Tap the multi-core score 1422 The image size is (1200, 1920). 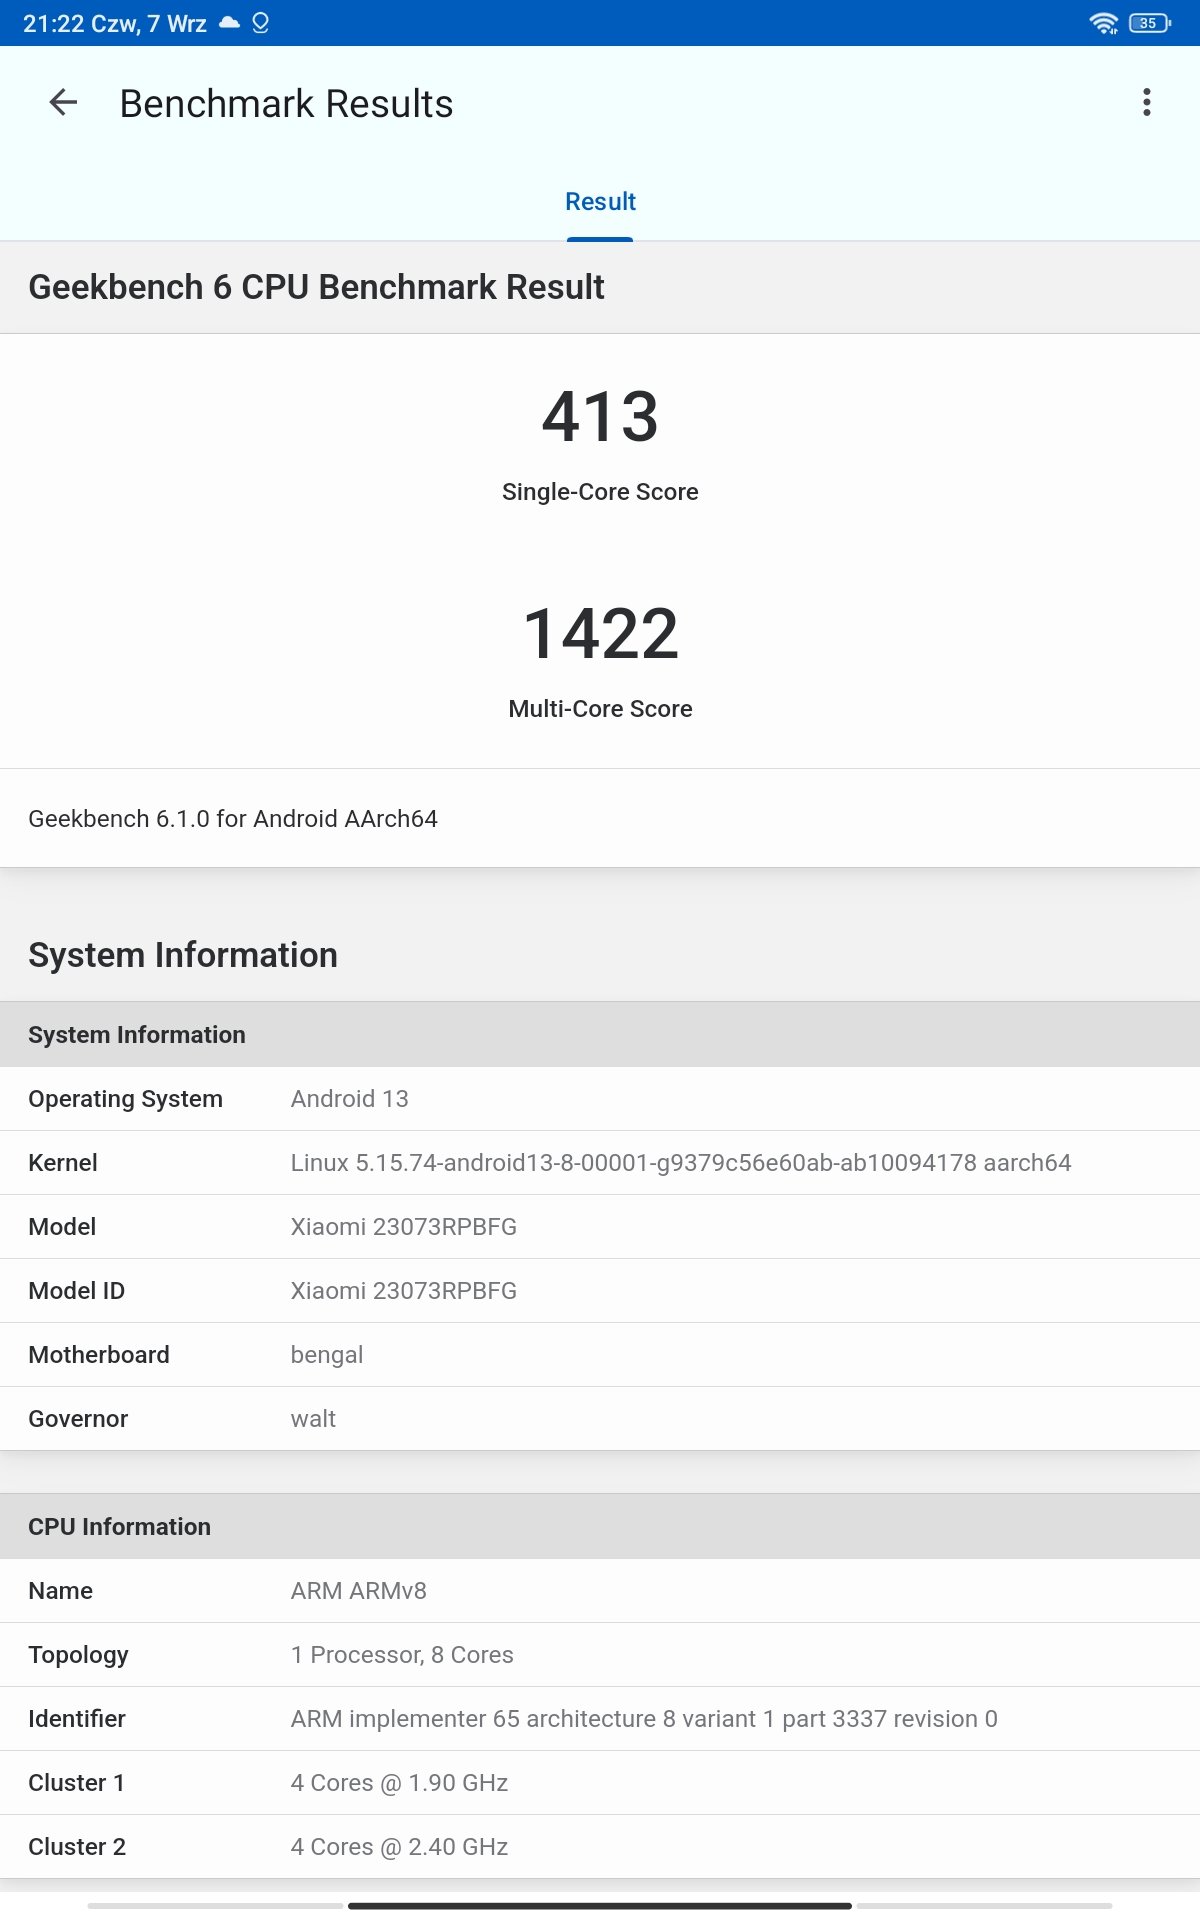point(600,633)
